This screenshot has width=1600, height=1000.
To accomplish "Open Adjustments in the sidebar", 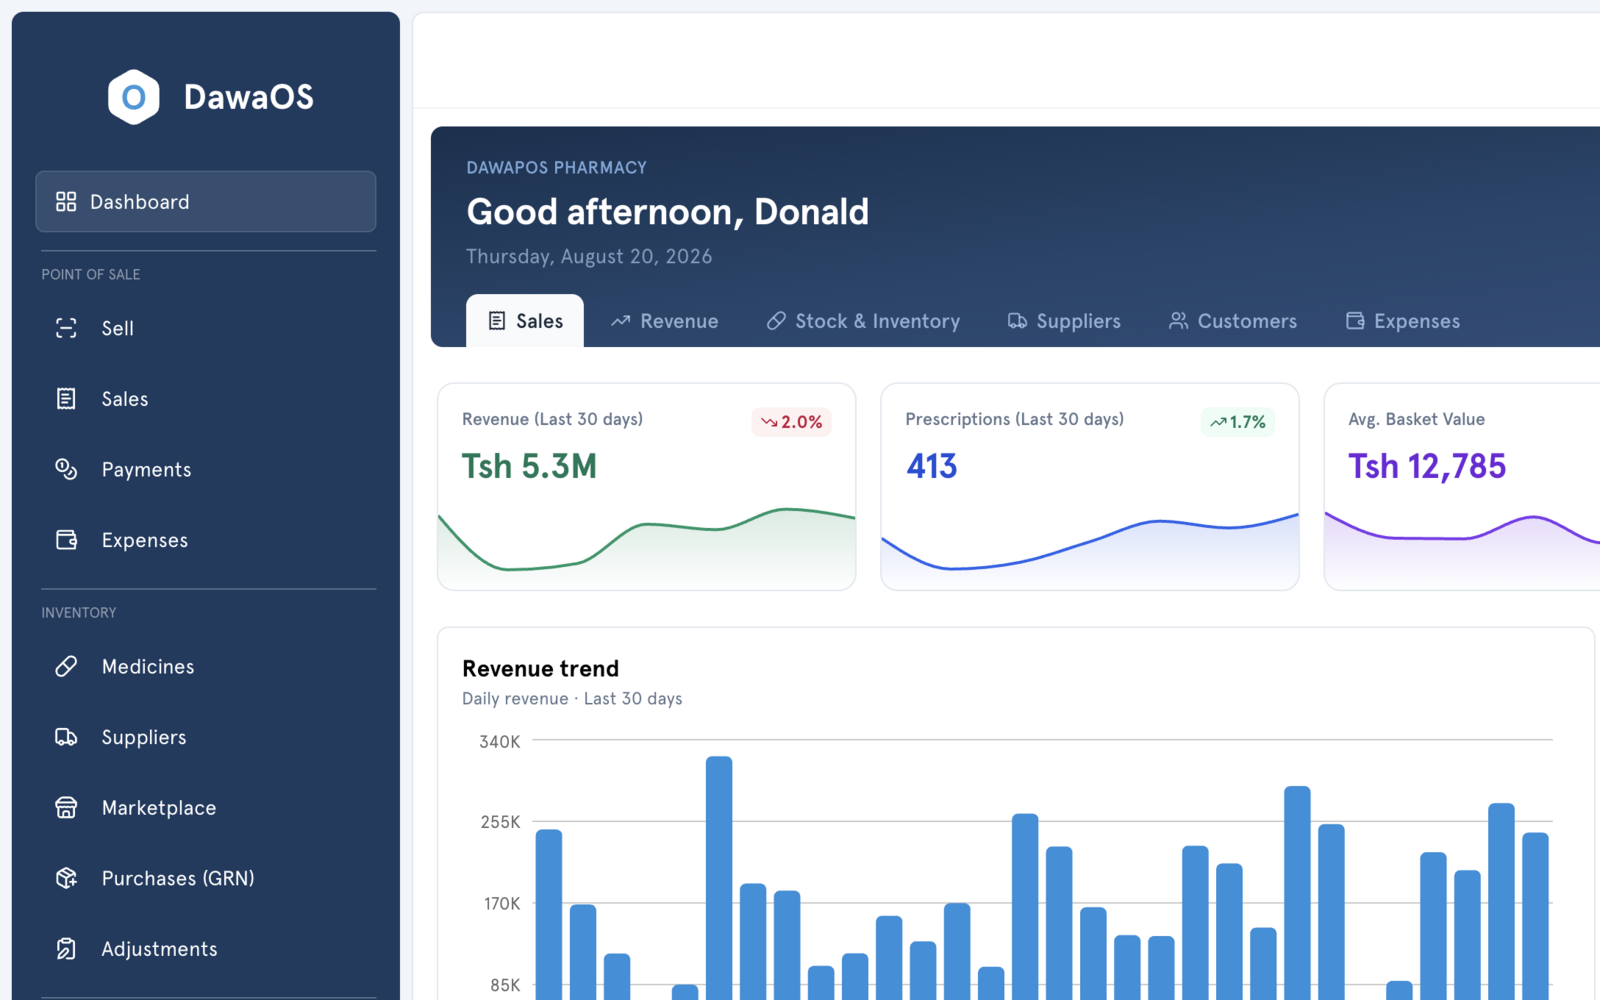I will click(206, 949).
